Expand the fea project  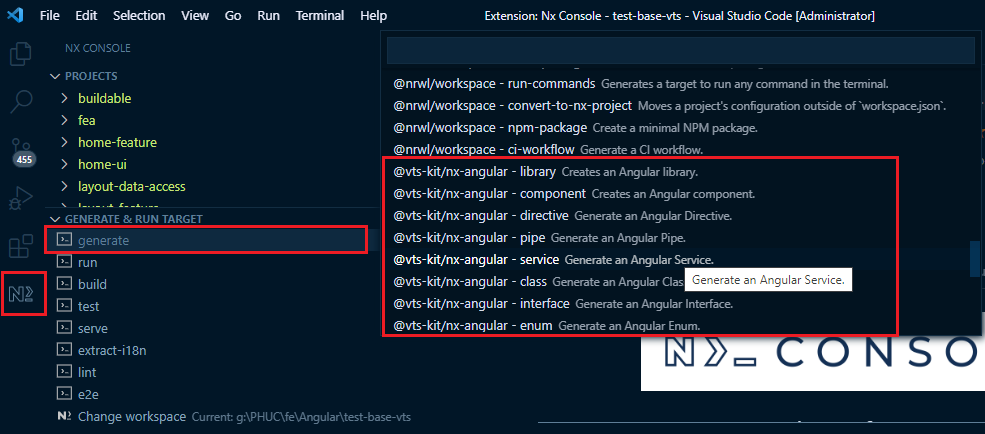[65, 120]
